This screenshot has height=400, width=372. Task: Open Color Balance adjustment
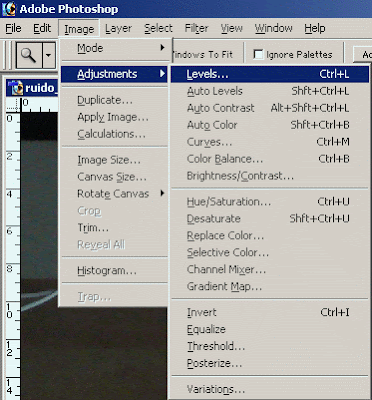click(270, 159)
